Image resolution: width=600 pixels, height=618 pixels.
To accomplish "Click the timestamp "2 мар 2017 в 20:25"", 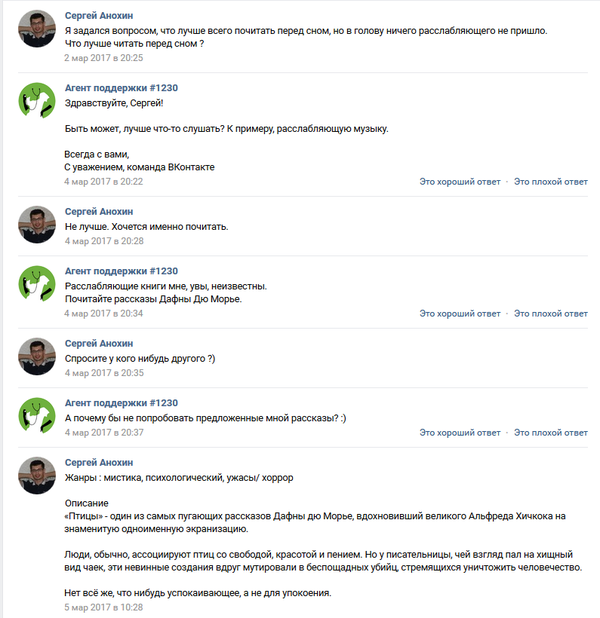I will 103,59.
